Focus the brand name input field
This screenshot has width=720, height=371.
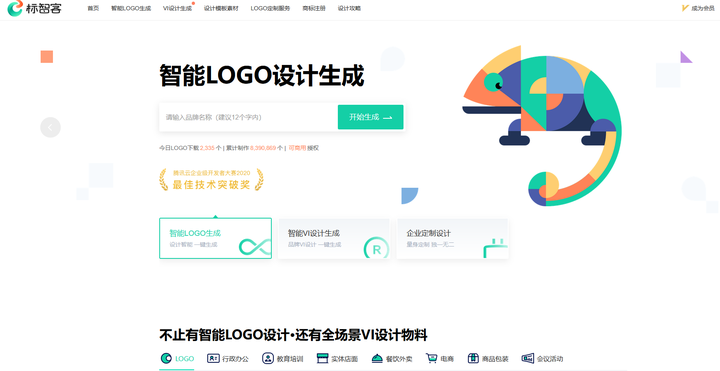248,117
